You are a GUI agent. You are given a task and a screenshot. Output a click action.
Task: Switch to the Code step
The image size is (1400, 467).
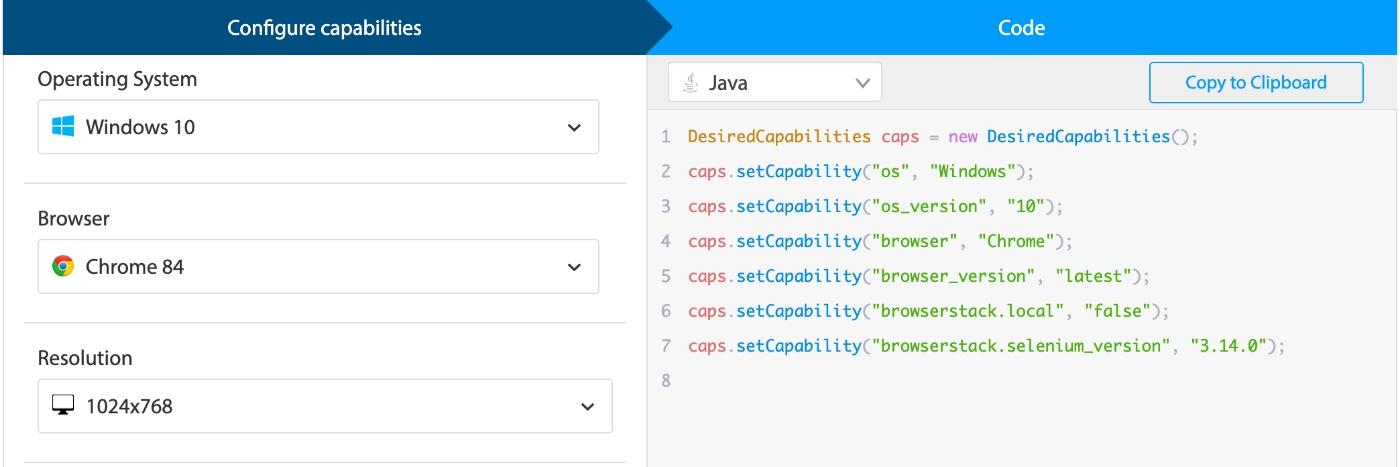(x=1021, y=28)
